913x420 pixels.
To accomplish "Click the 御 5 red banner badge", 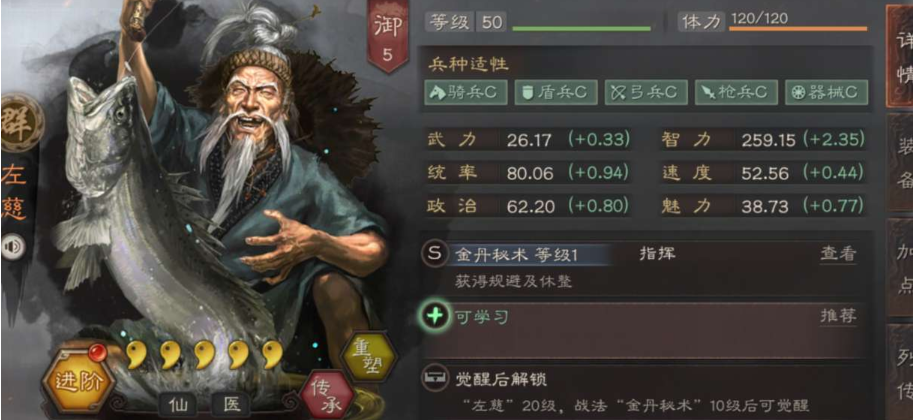I will (x=387, y=36).
